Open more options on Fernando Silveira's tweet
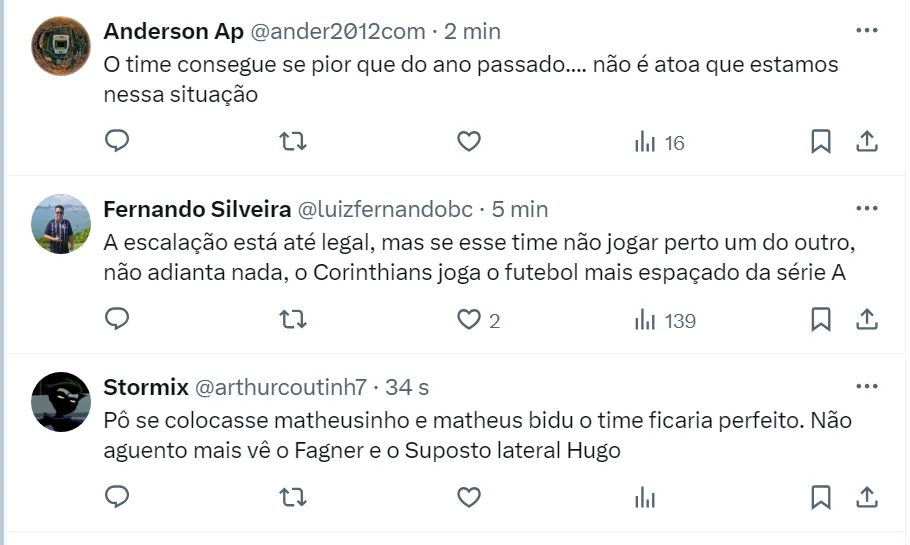The height and width of the screenshot is (545, 910). coord(867,209)
